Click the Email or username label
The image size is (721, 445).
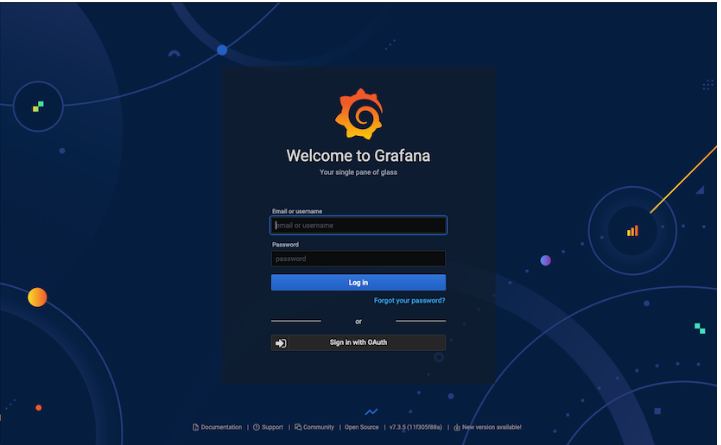[x=297, y=211]
